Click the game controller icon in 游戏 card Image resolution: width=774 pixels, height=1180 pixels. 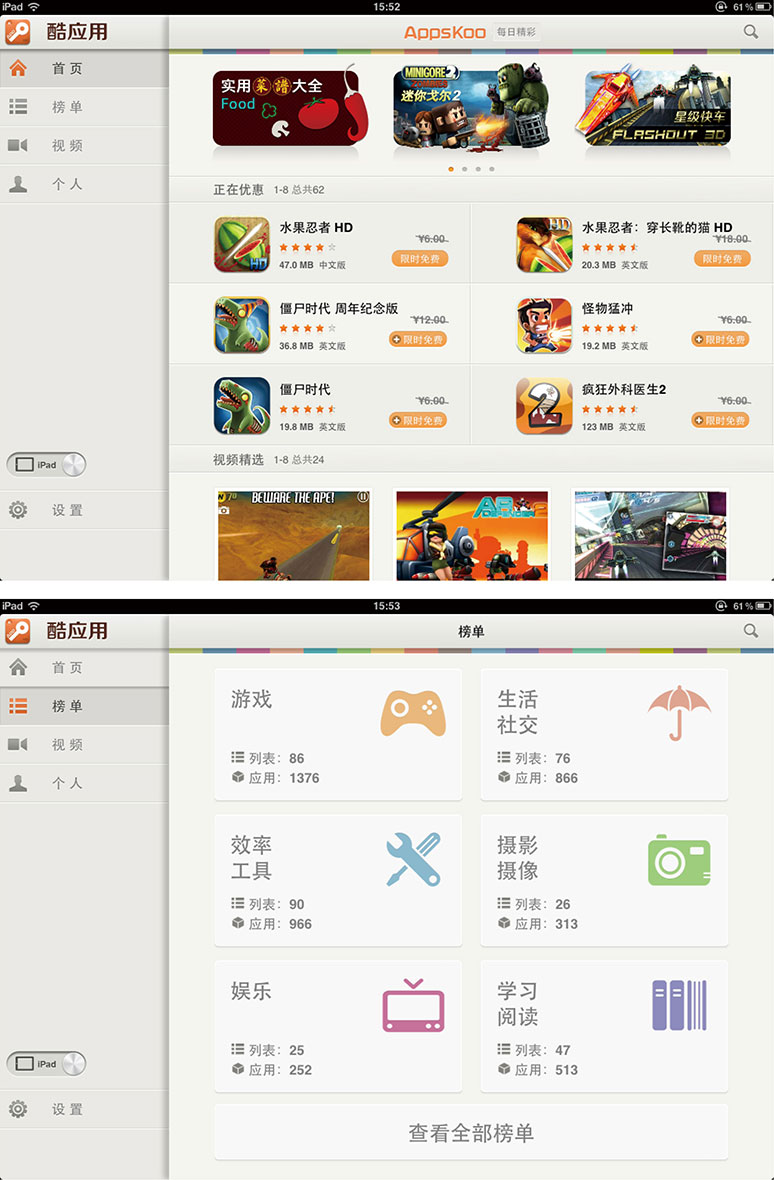point(413,712)
